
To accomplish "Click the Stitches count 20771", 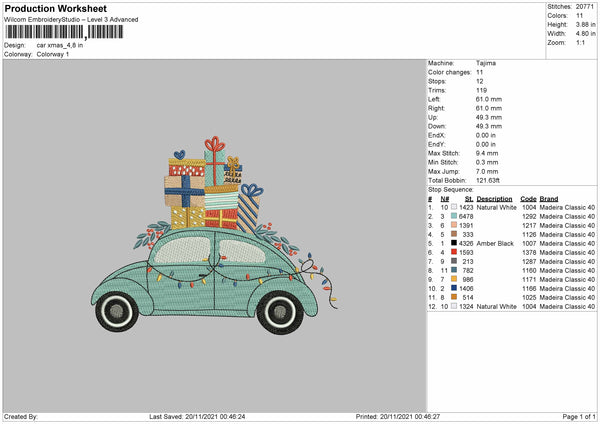I will (585, 6).
